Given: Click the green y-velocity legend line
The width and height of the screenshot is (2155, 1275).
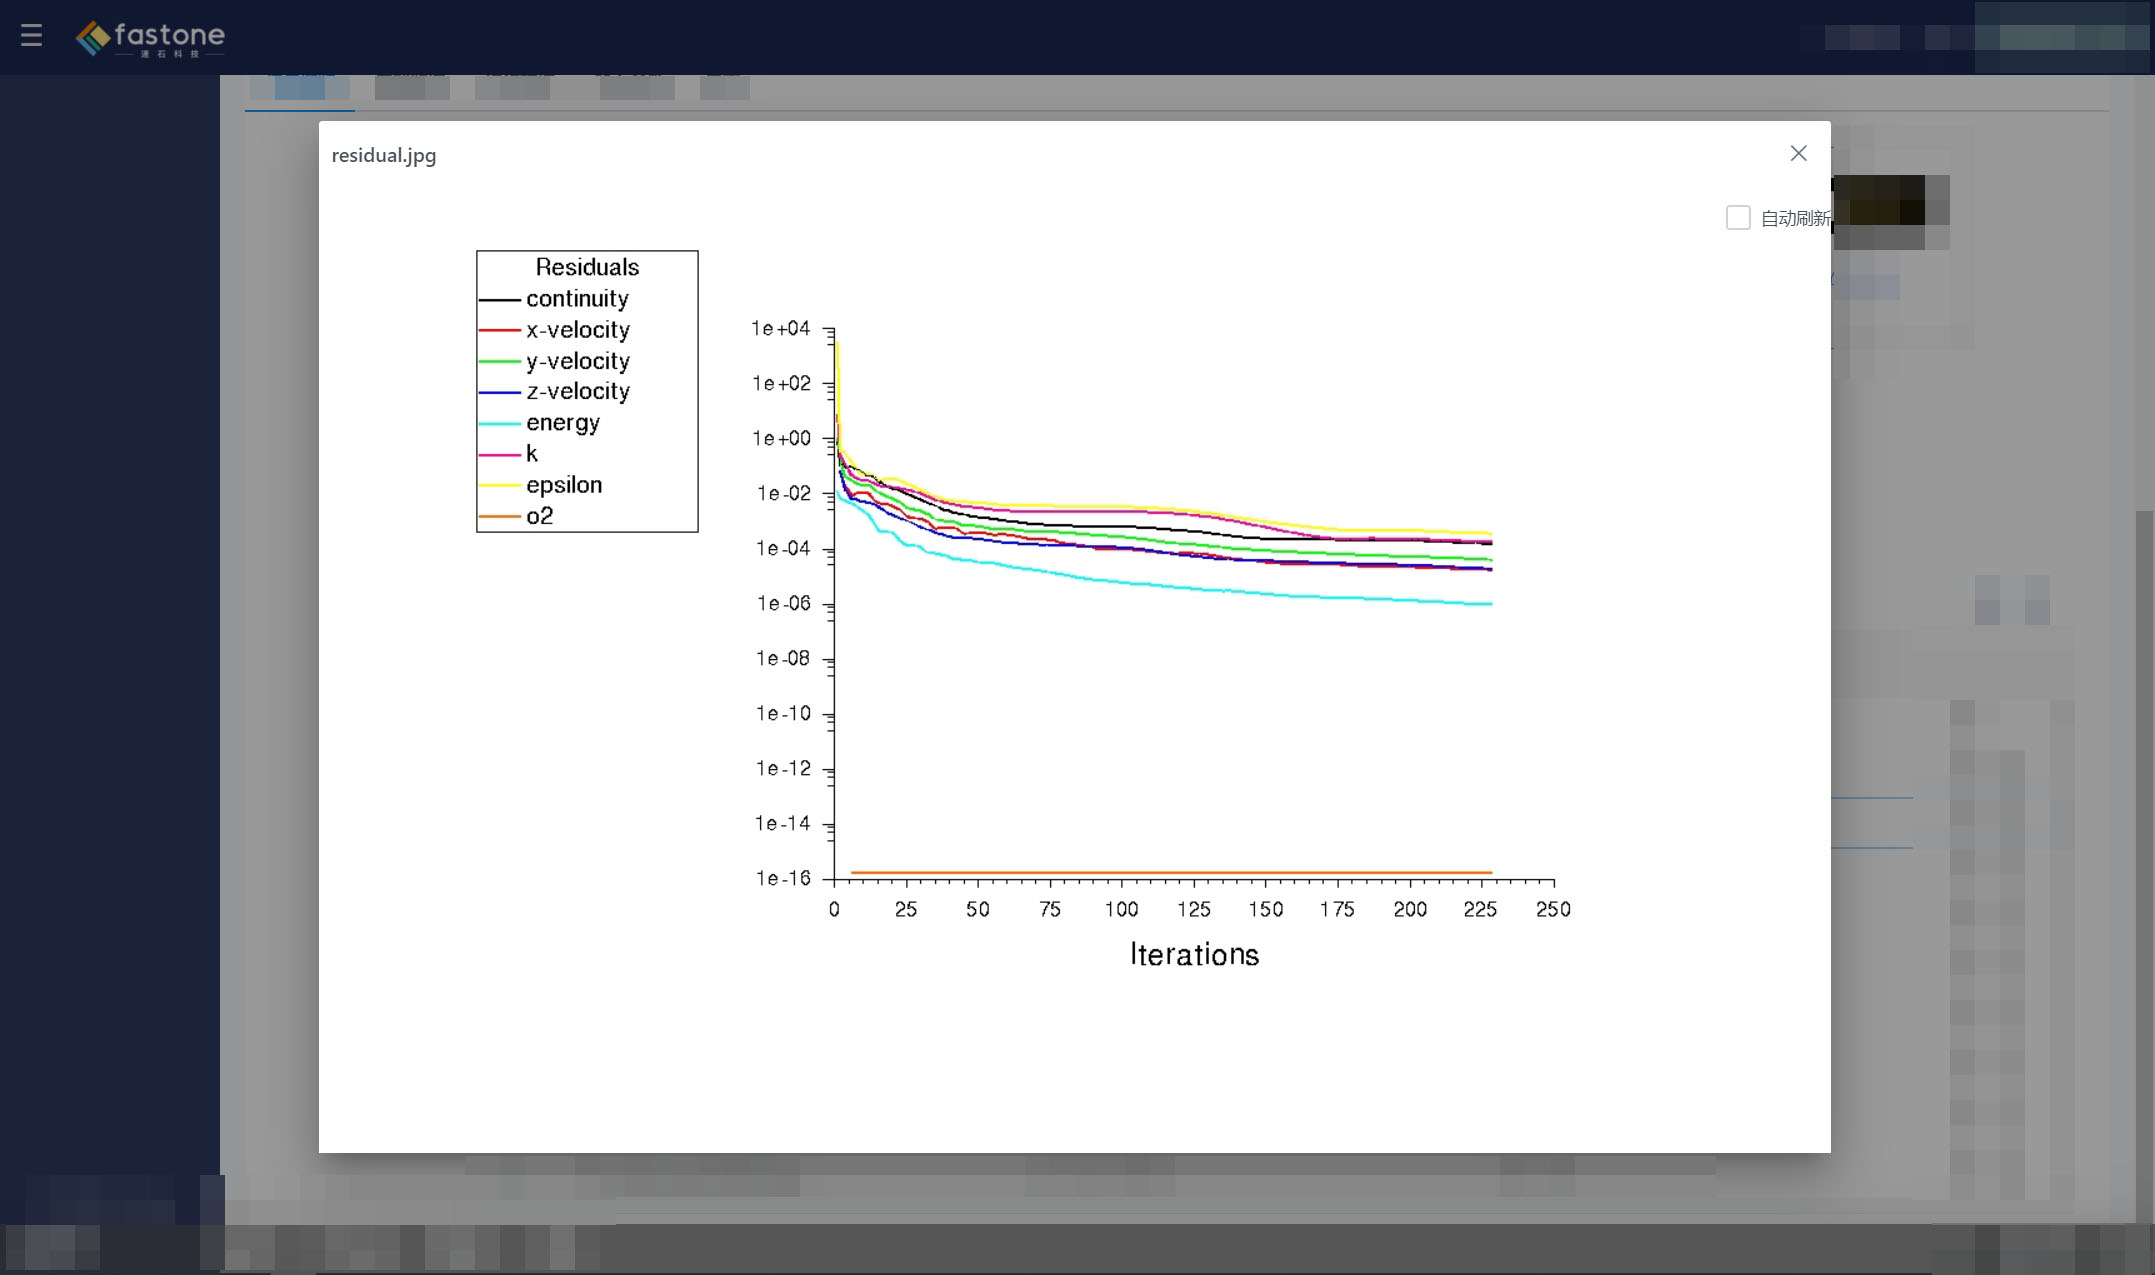Looking at the screenshot, I should (x=499, y=361).
